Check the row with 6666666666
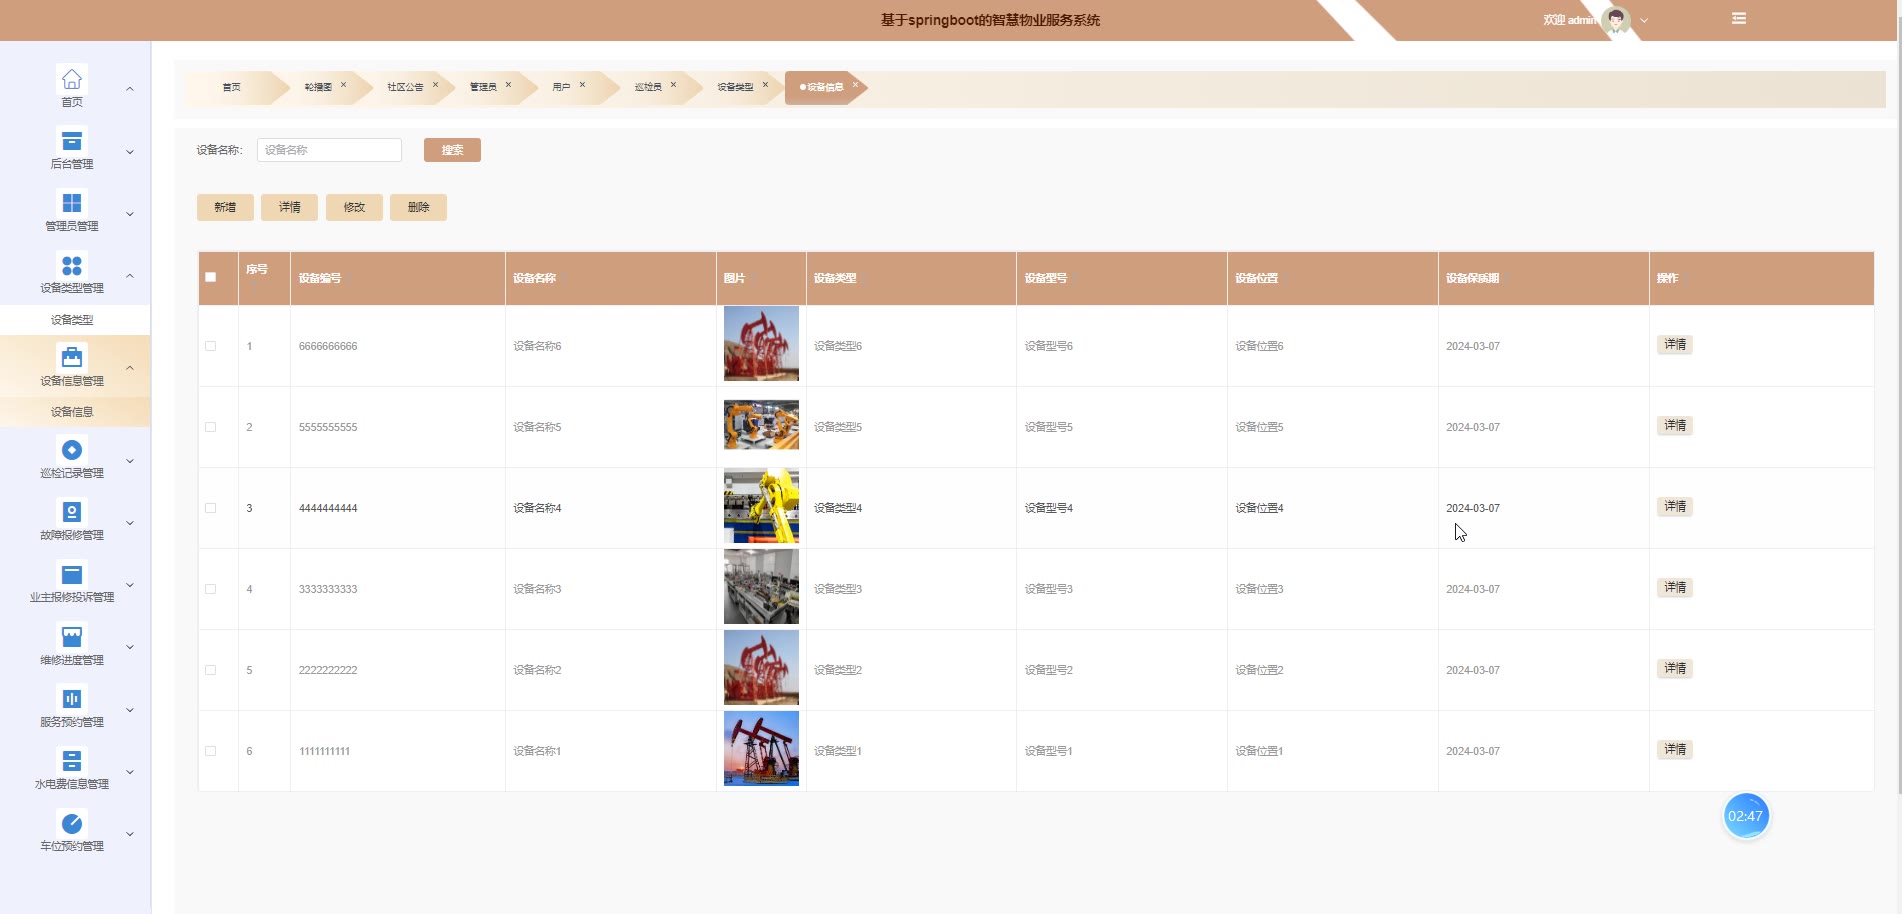This screenshot has height=914, width=1902. [x=210, y=346]
